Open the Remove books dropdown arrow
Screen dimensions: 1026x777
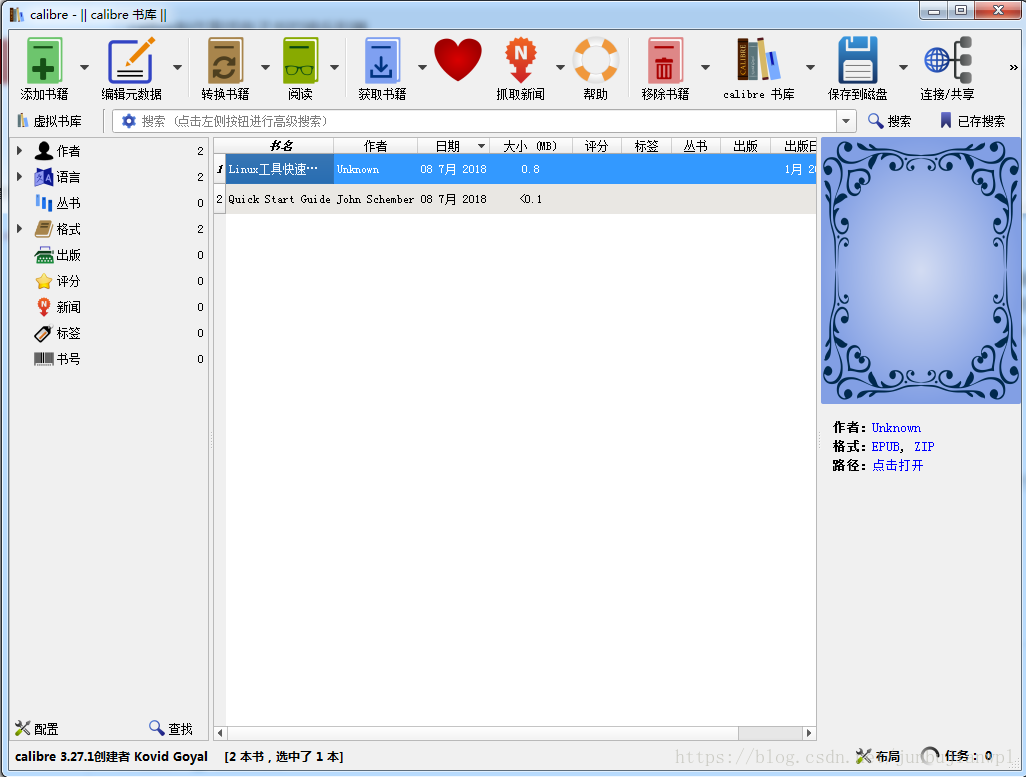click(x=705, y=67)
